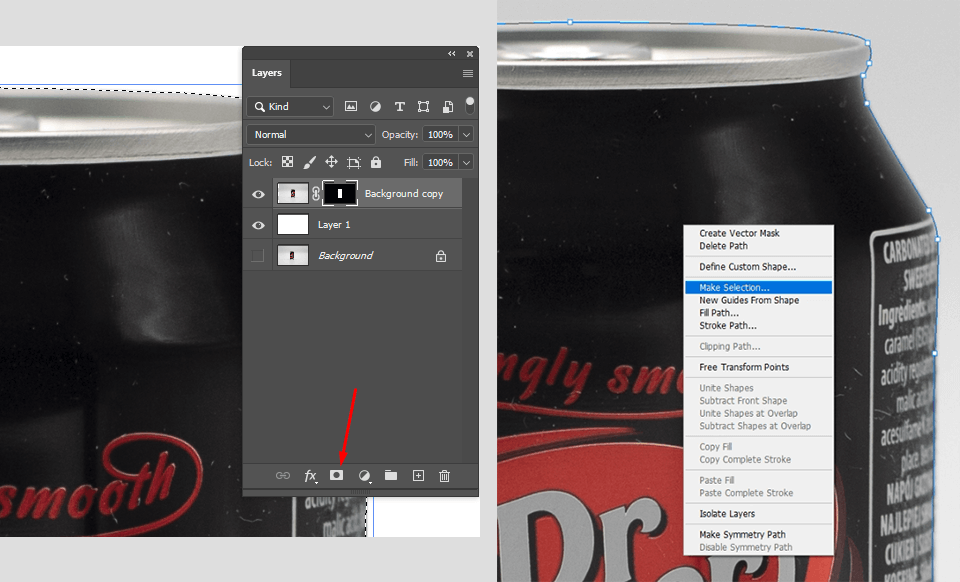The width and height of the screenshot is (960, 582).
Task: Select the Background layer name
Action: [x=345, y=255]
